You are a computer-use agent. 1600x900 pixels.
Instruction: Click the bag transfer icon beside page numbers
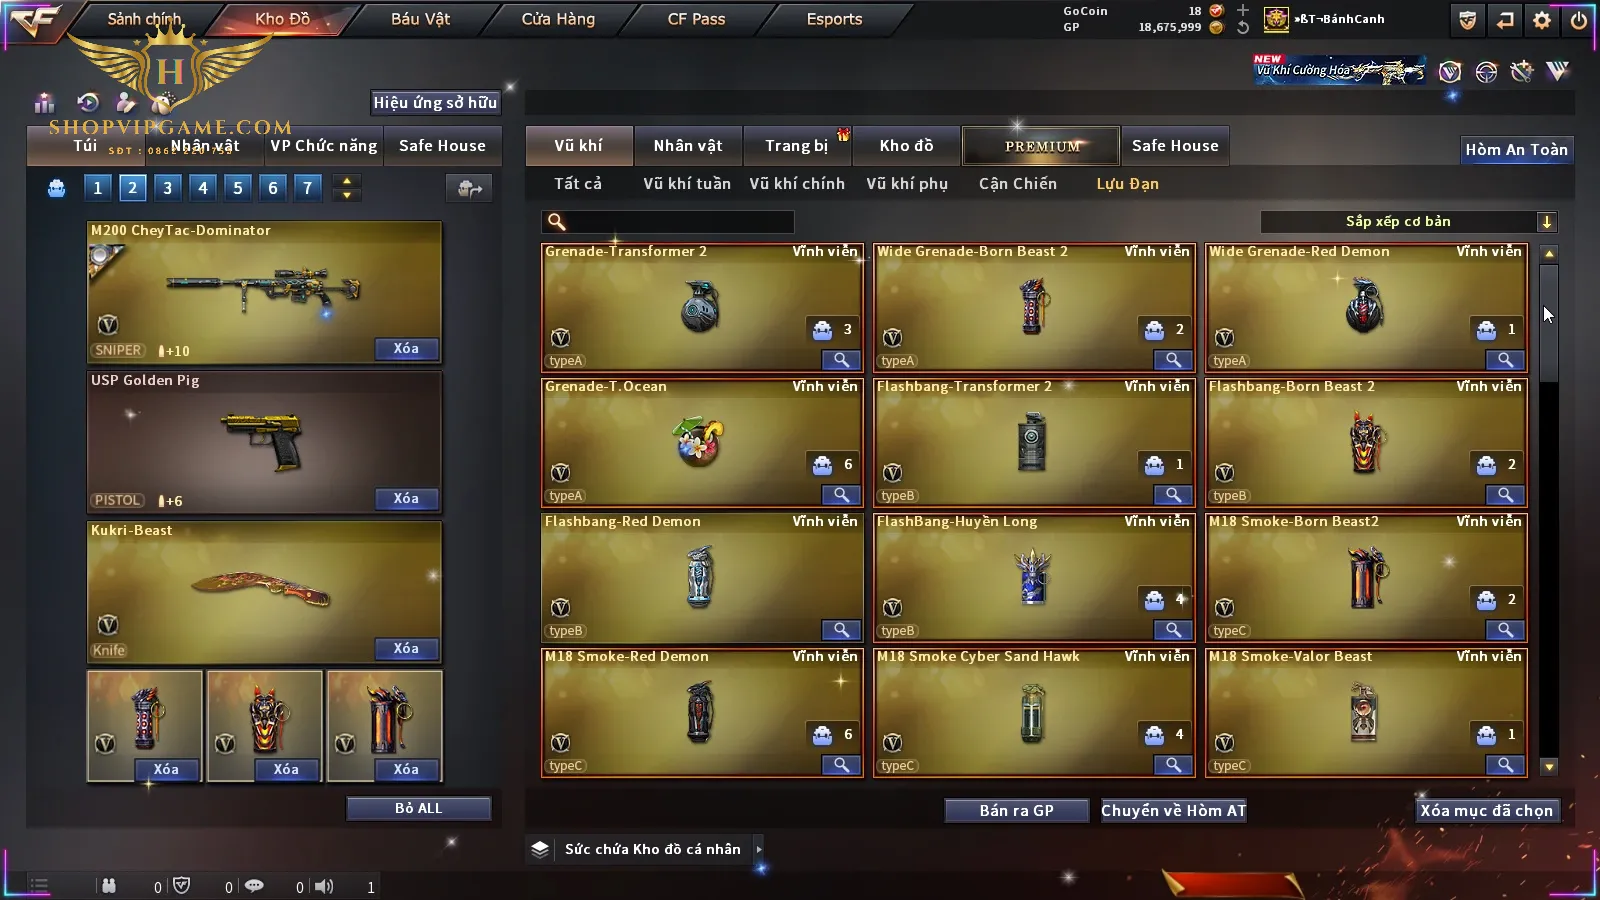click(x=469, y=188)
